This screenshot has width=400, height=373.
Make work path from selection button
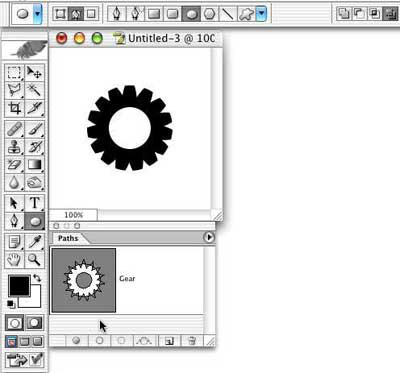145,341
